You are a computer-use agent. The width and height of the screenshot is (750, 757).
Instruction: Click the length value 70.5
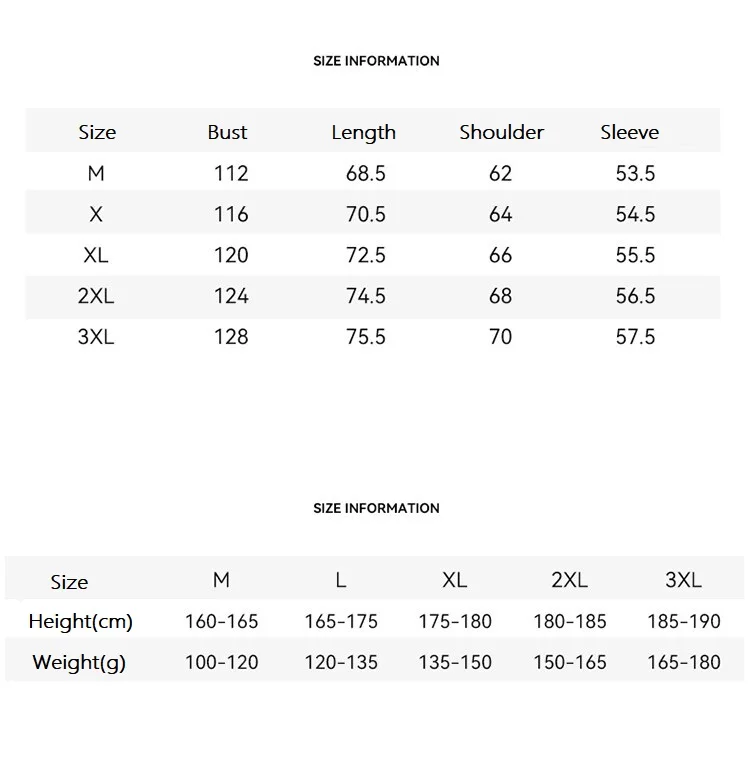(365, 214)
